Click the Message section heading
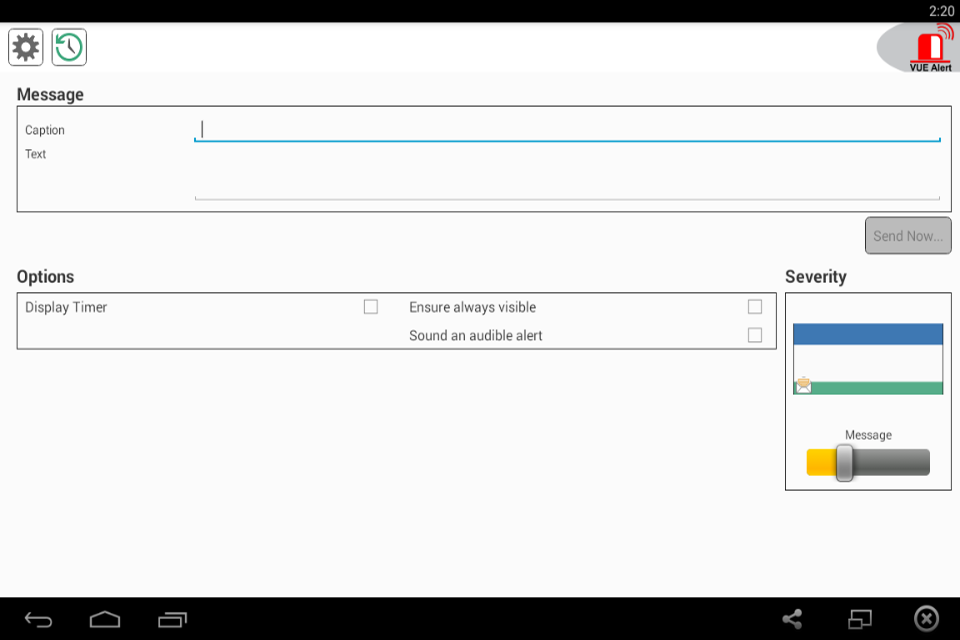The height and width of the screenshot is (640, 960). 50,94
